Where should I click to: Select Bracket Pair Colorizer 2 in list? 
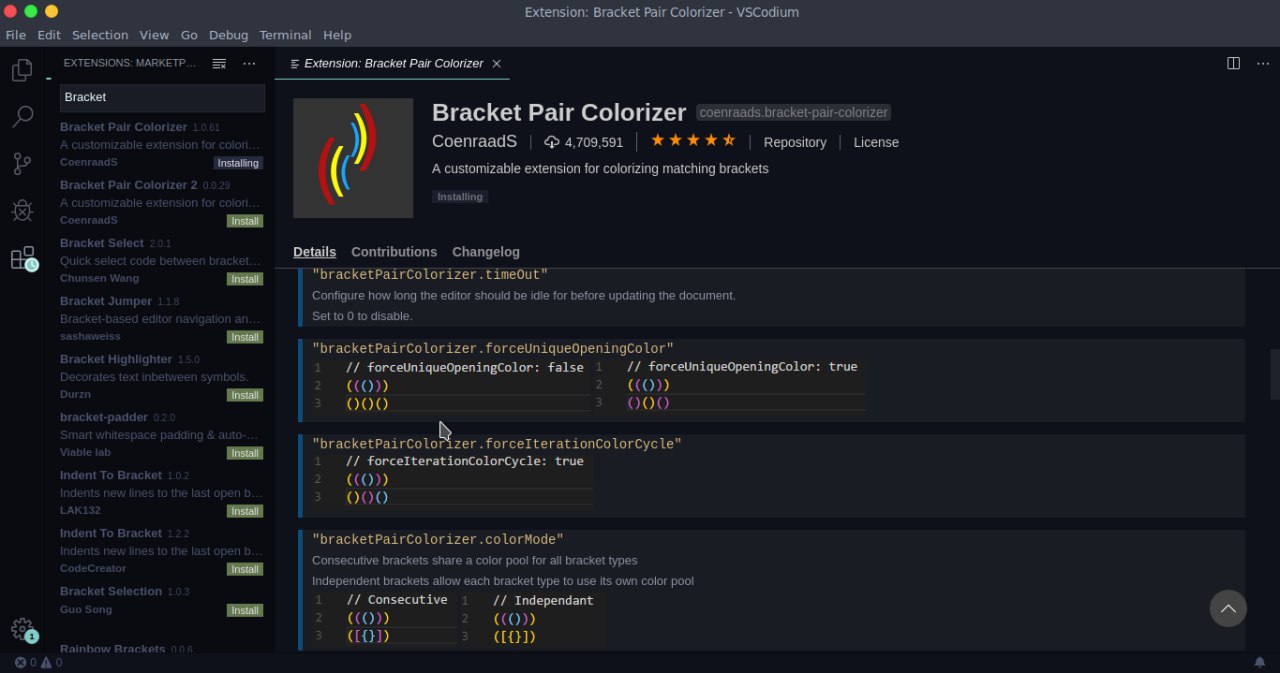(x=160, y=202)
